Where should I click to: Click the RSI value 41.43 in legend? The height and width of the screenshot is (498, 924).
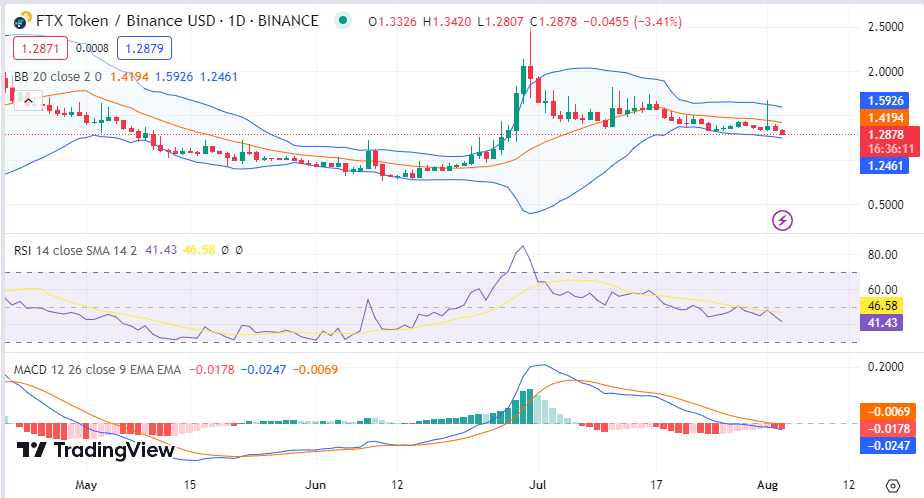tap(161, 250)
